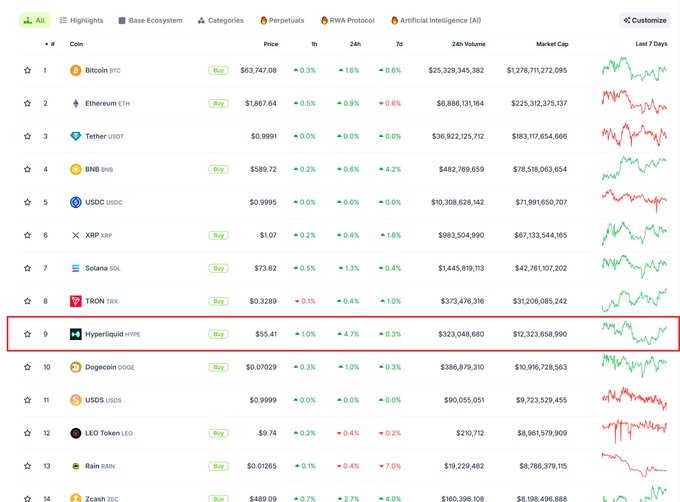
Task: Open Rain 7-day sparkline chart
Action: click(634, 465)
